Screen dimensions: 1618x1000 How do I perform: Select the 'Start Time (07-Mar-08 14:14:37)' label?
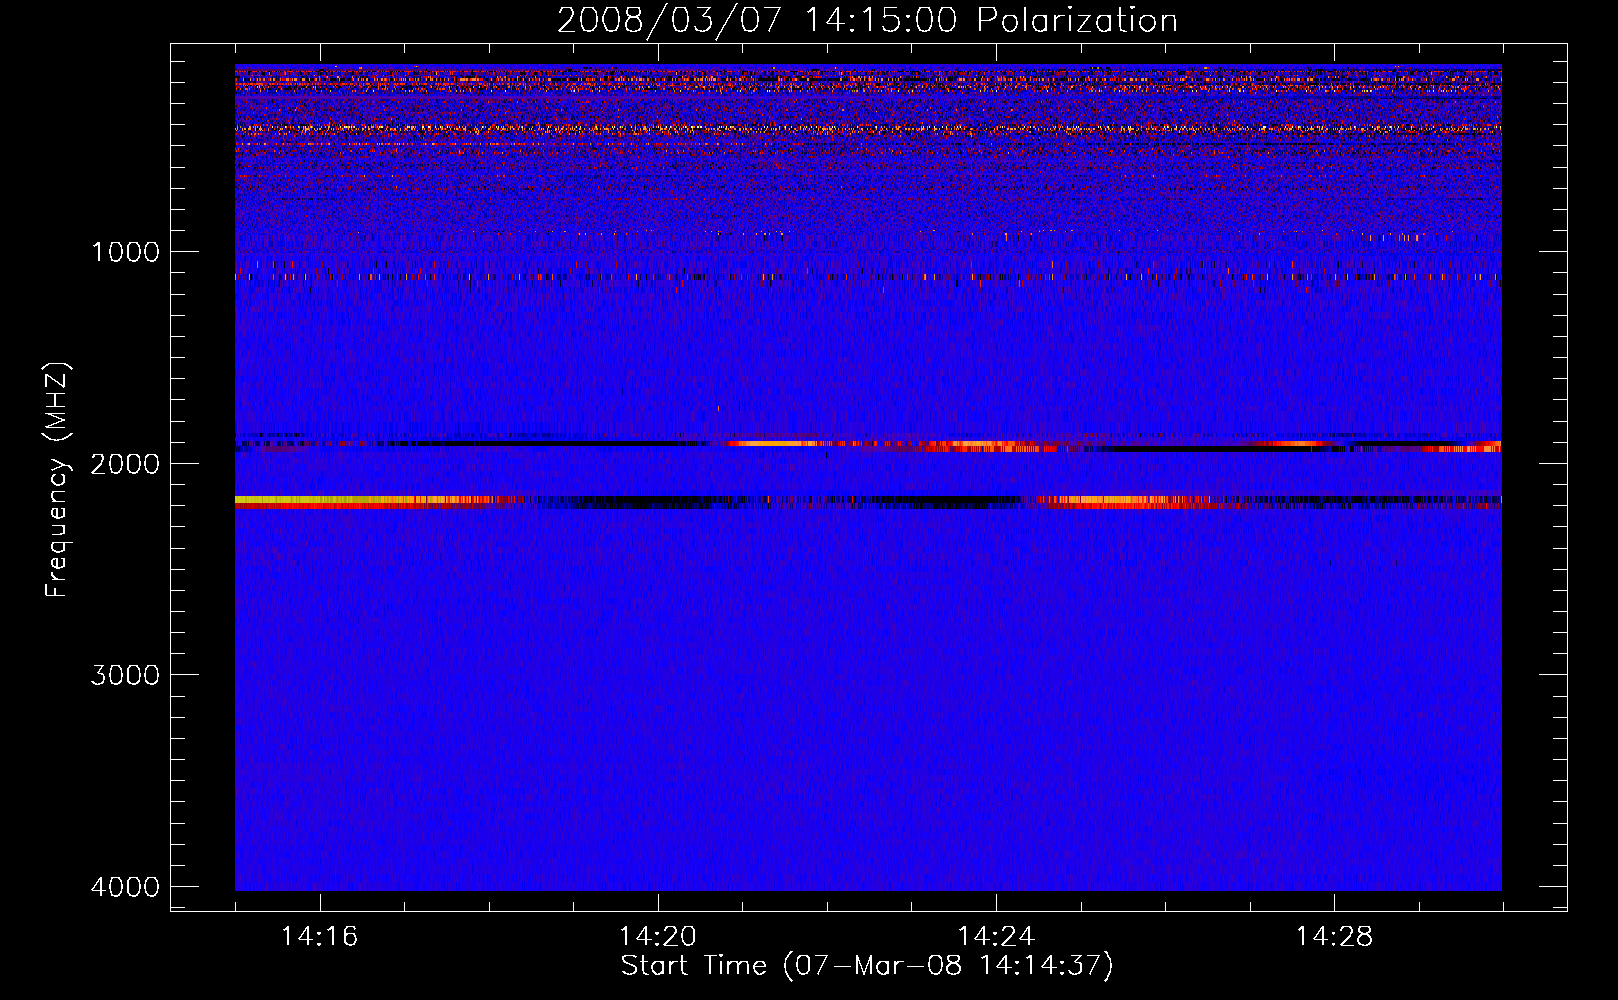tap(867, 966)
